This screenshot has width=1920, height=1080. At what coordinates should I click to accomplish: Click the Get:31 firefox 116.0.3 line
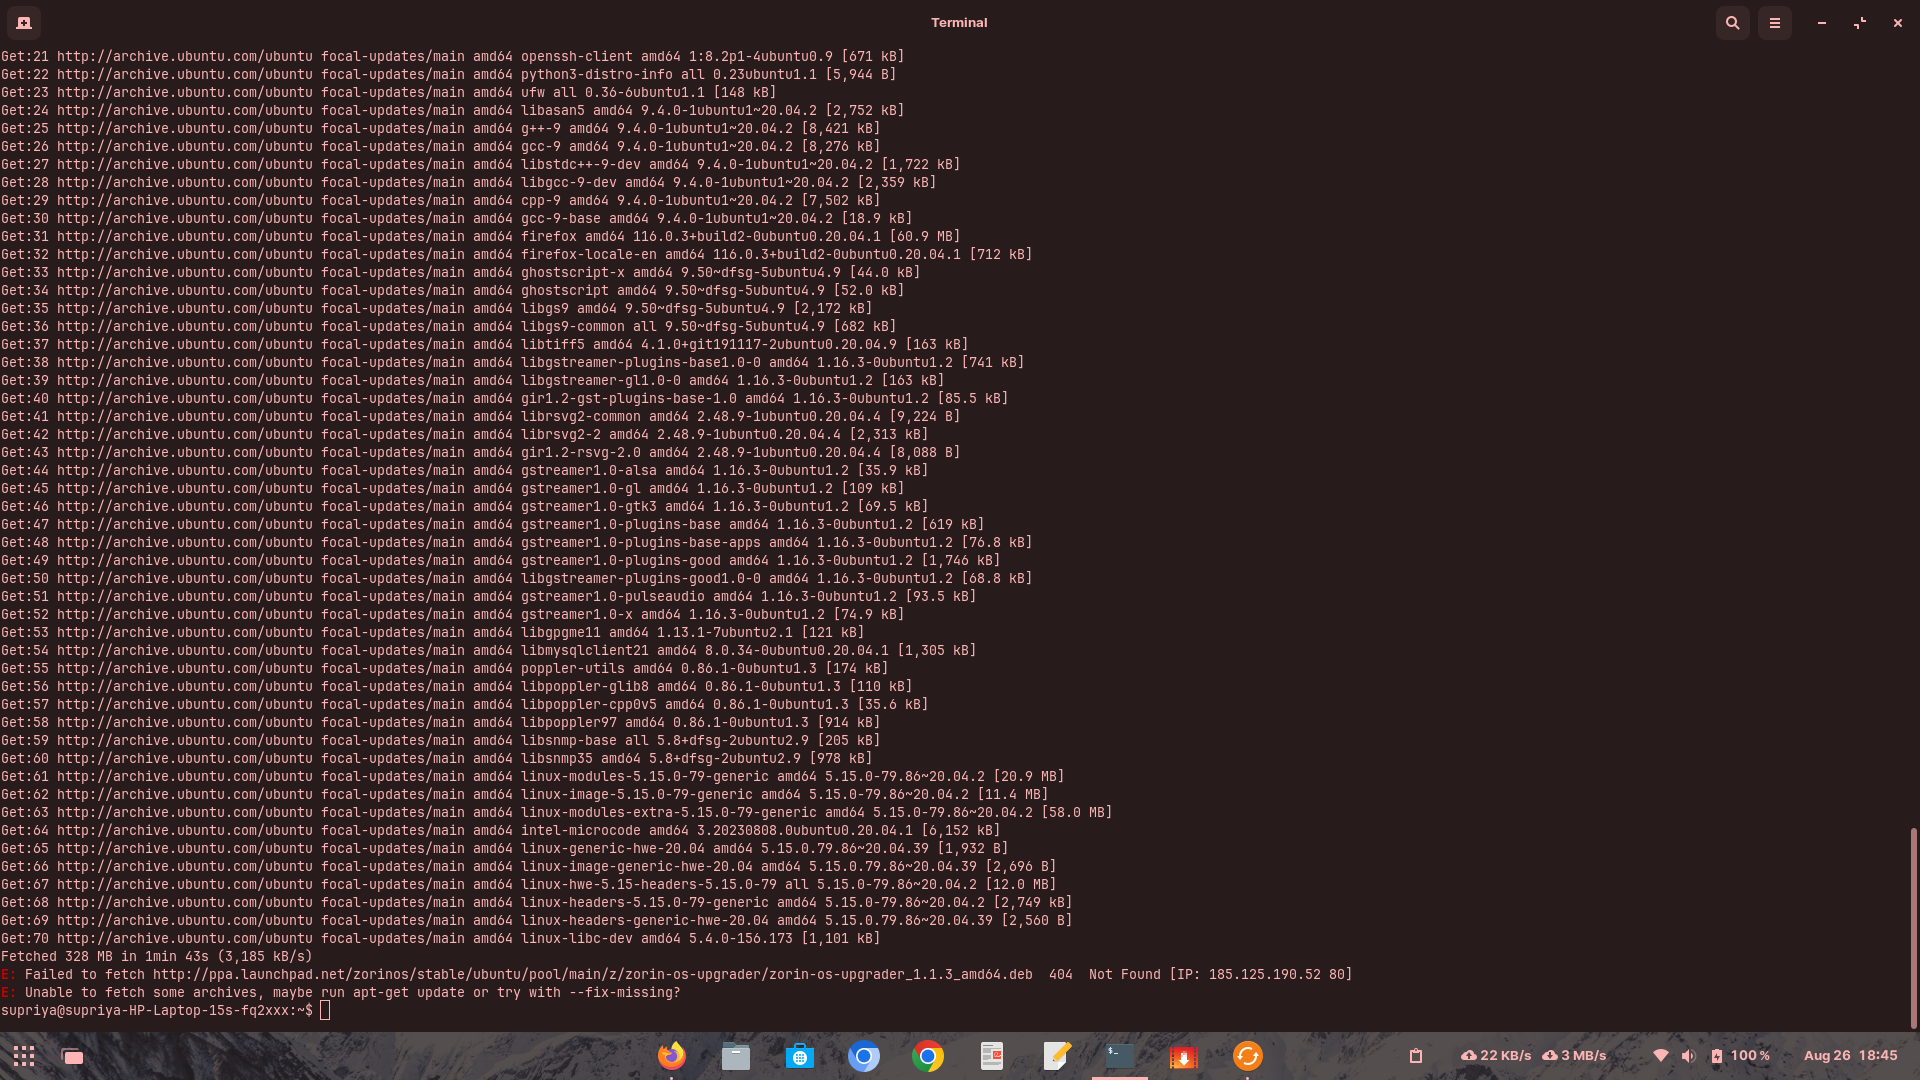(x=480, y=237)
